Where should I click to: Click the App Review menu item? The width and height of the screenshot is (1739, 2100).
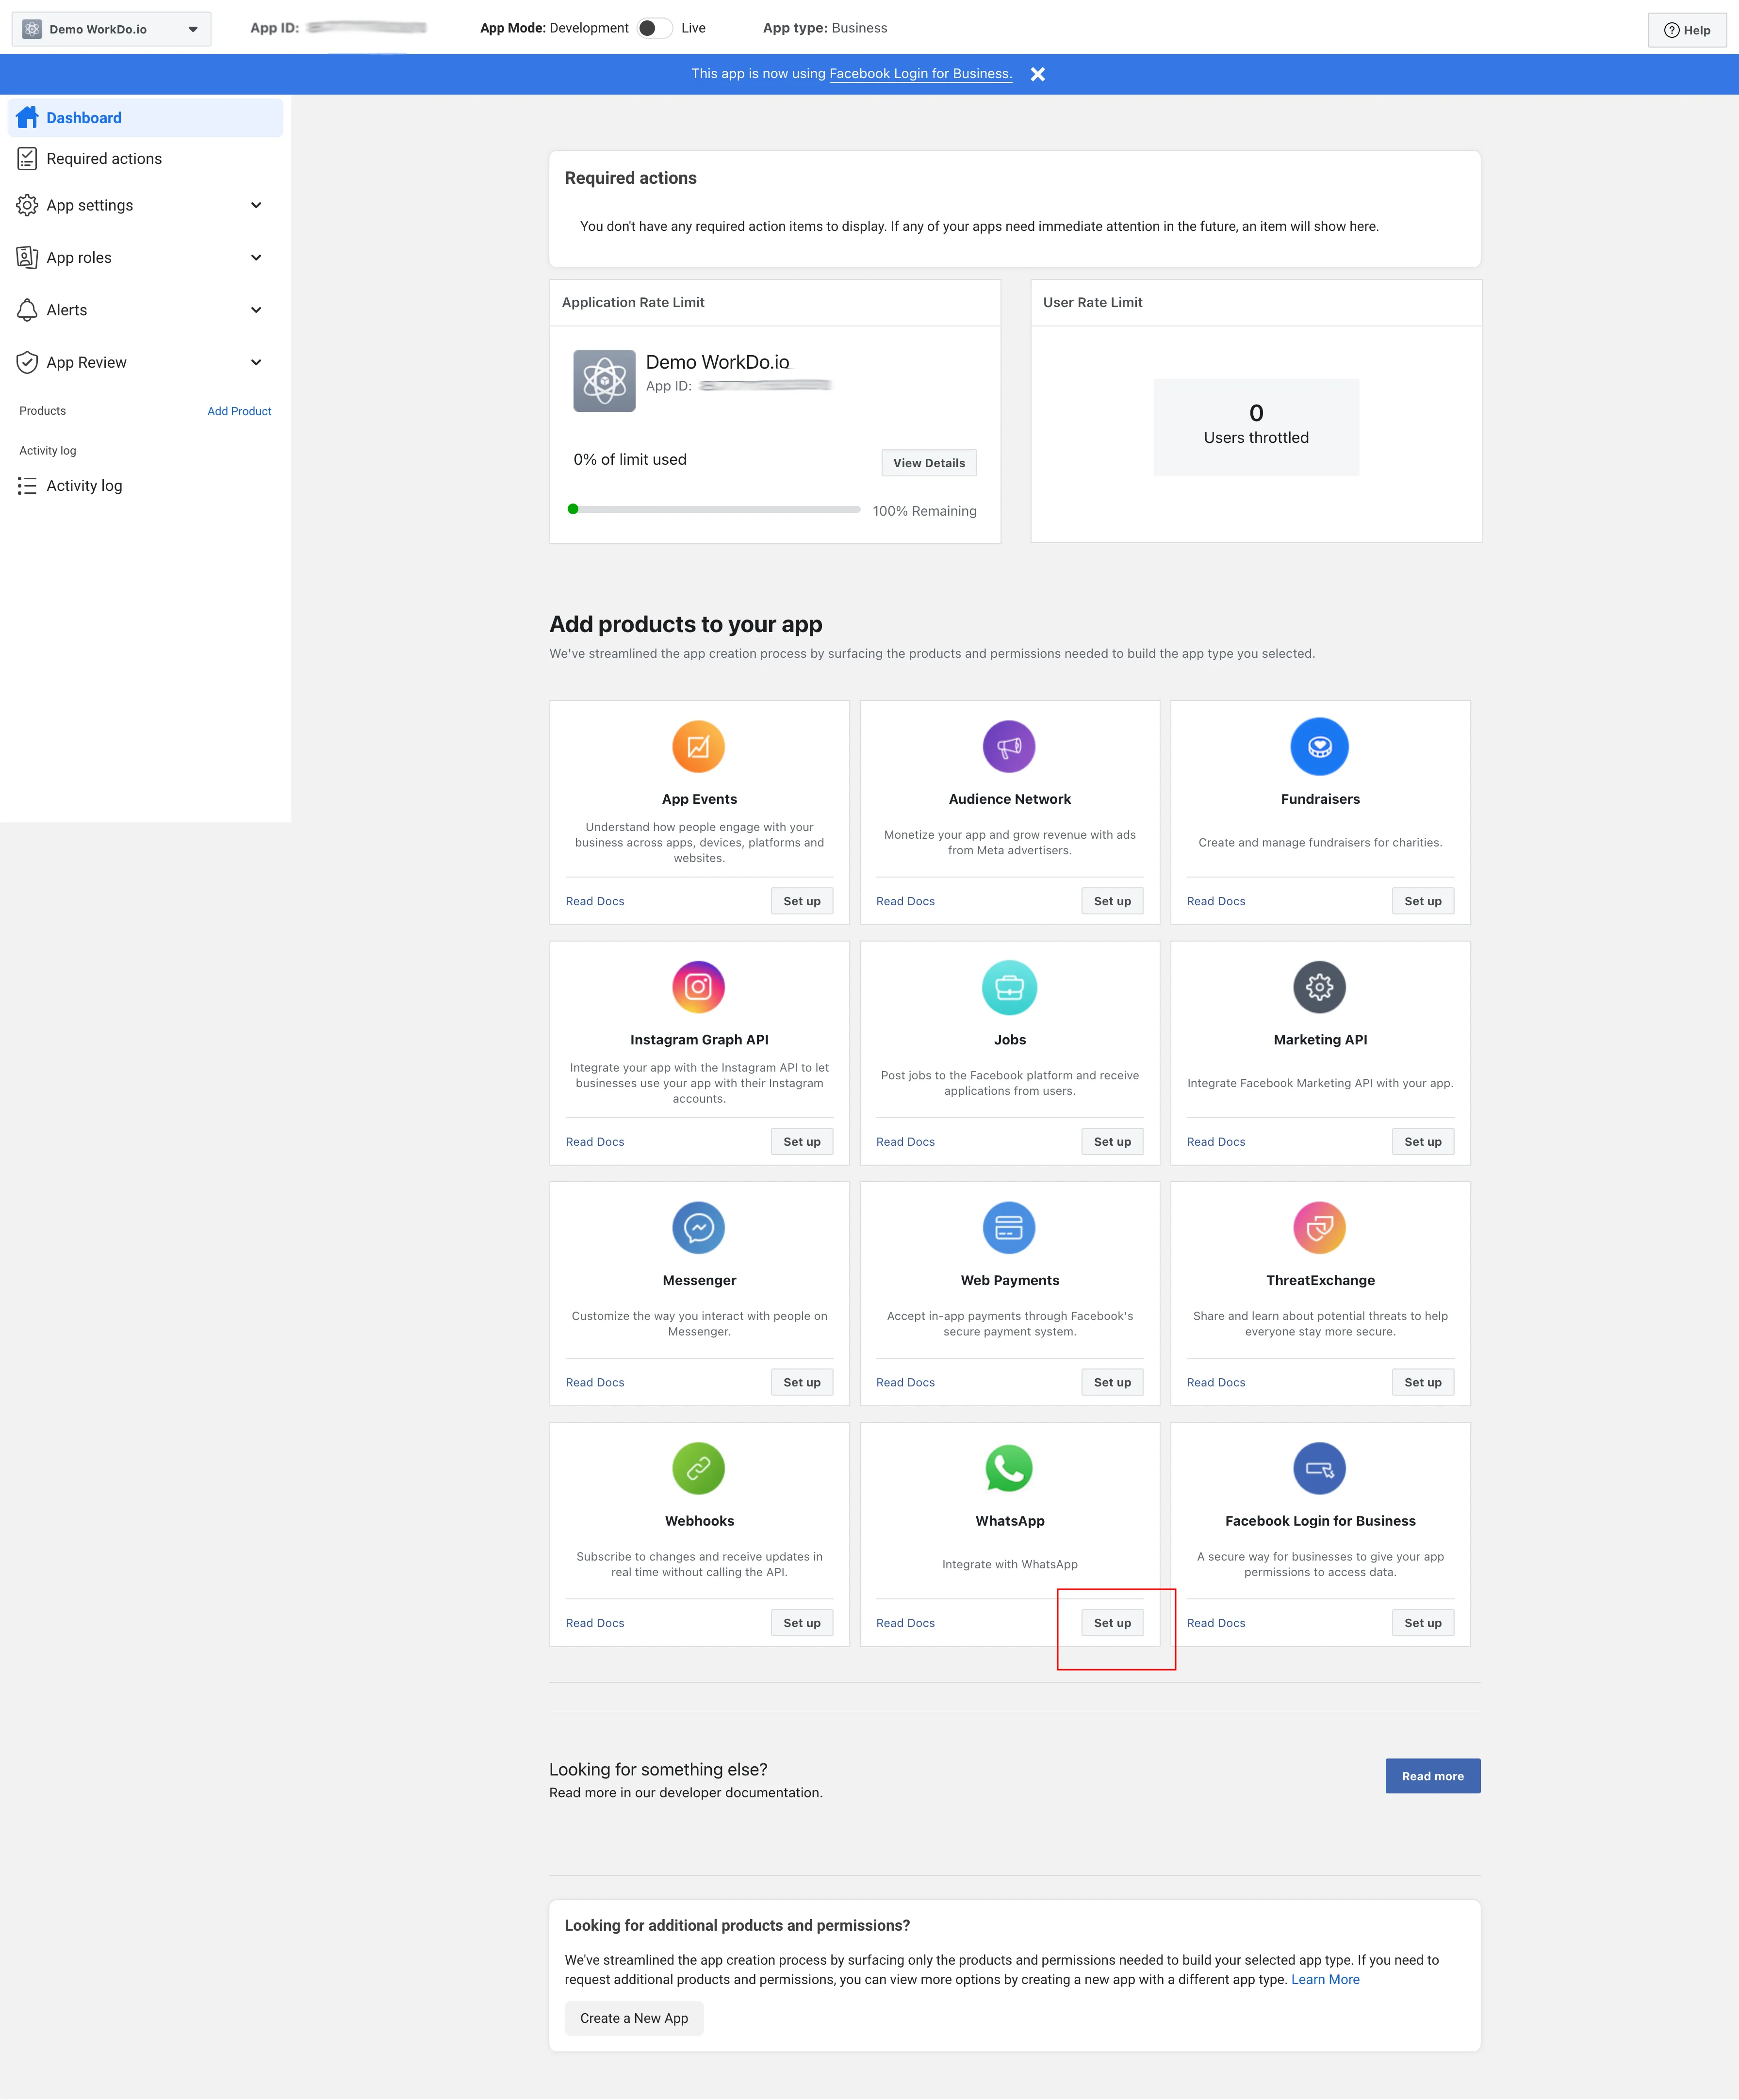click(x=146, y=362)
